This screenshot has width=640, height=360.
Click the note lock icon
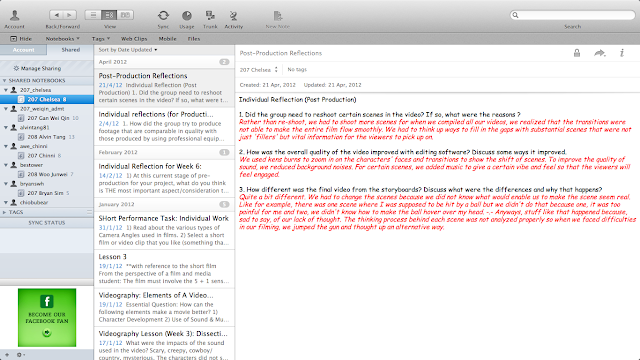point(577,53)
